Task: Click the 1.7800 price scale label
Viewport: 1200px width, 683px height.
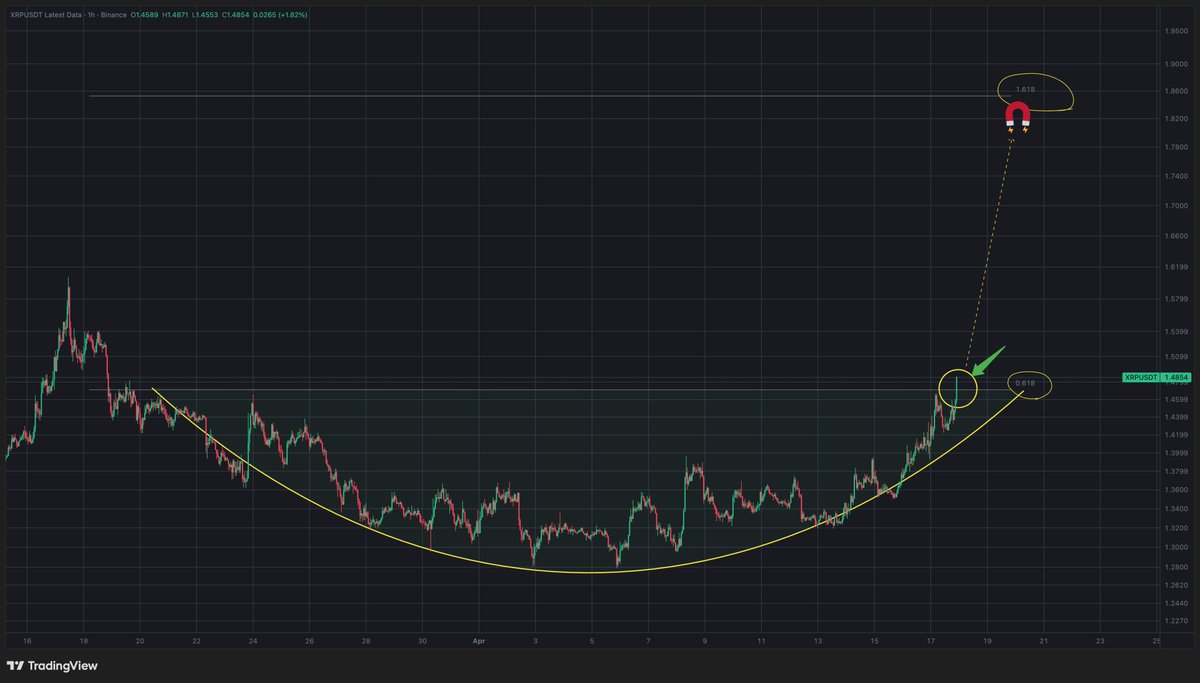Action: (1175, 147)
